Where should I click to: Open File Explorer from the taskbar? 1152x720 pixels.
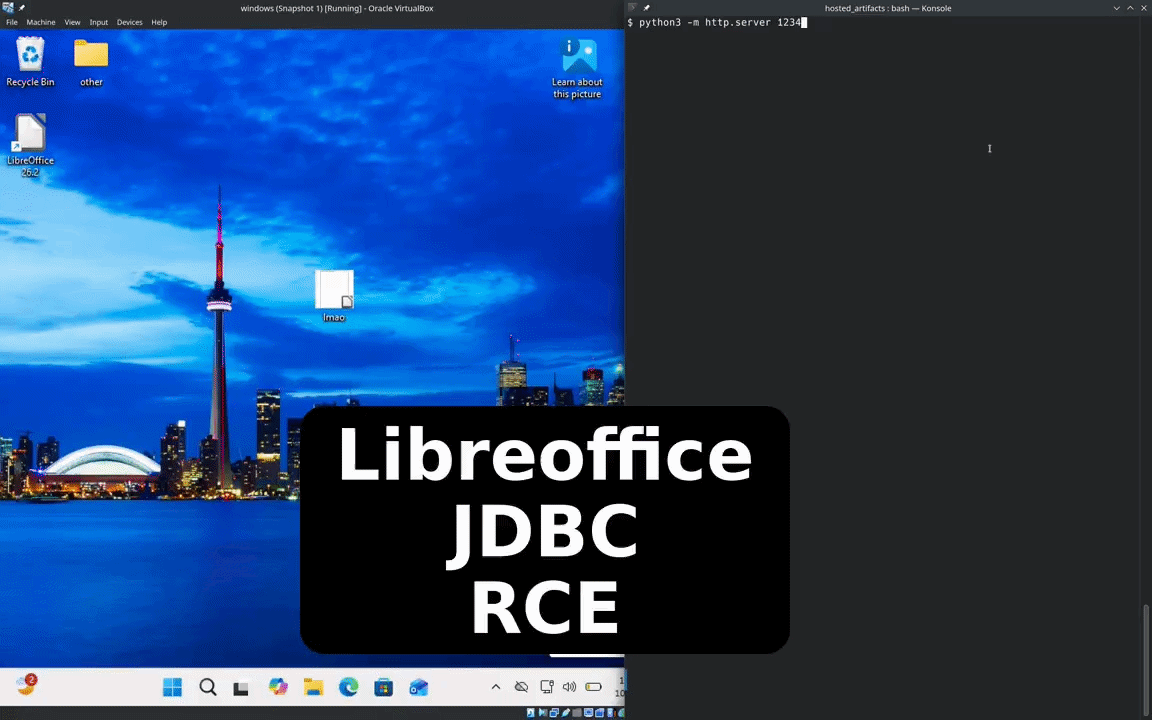tap(314, 687)
